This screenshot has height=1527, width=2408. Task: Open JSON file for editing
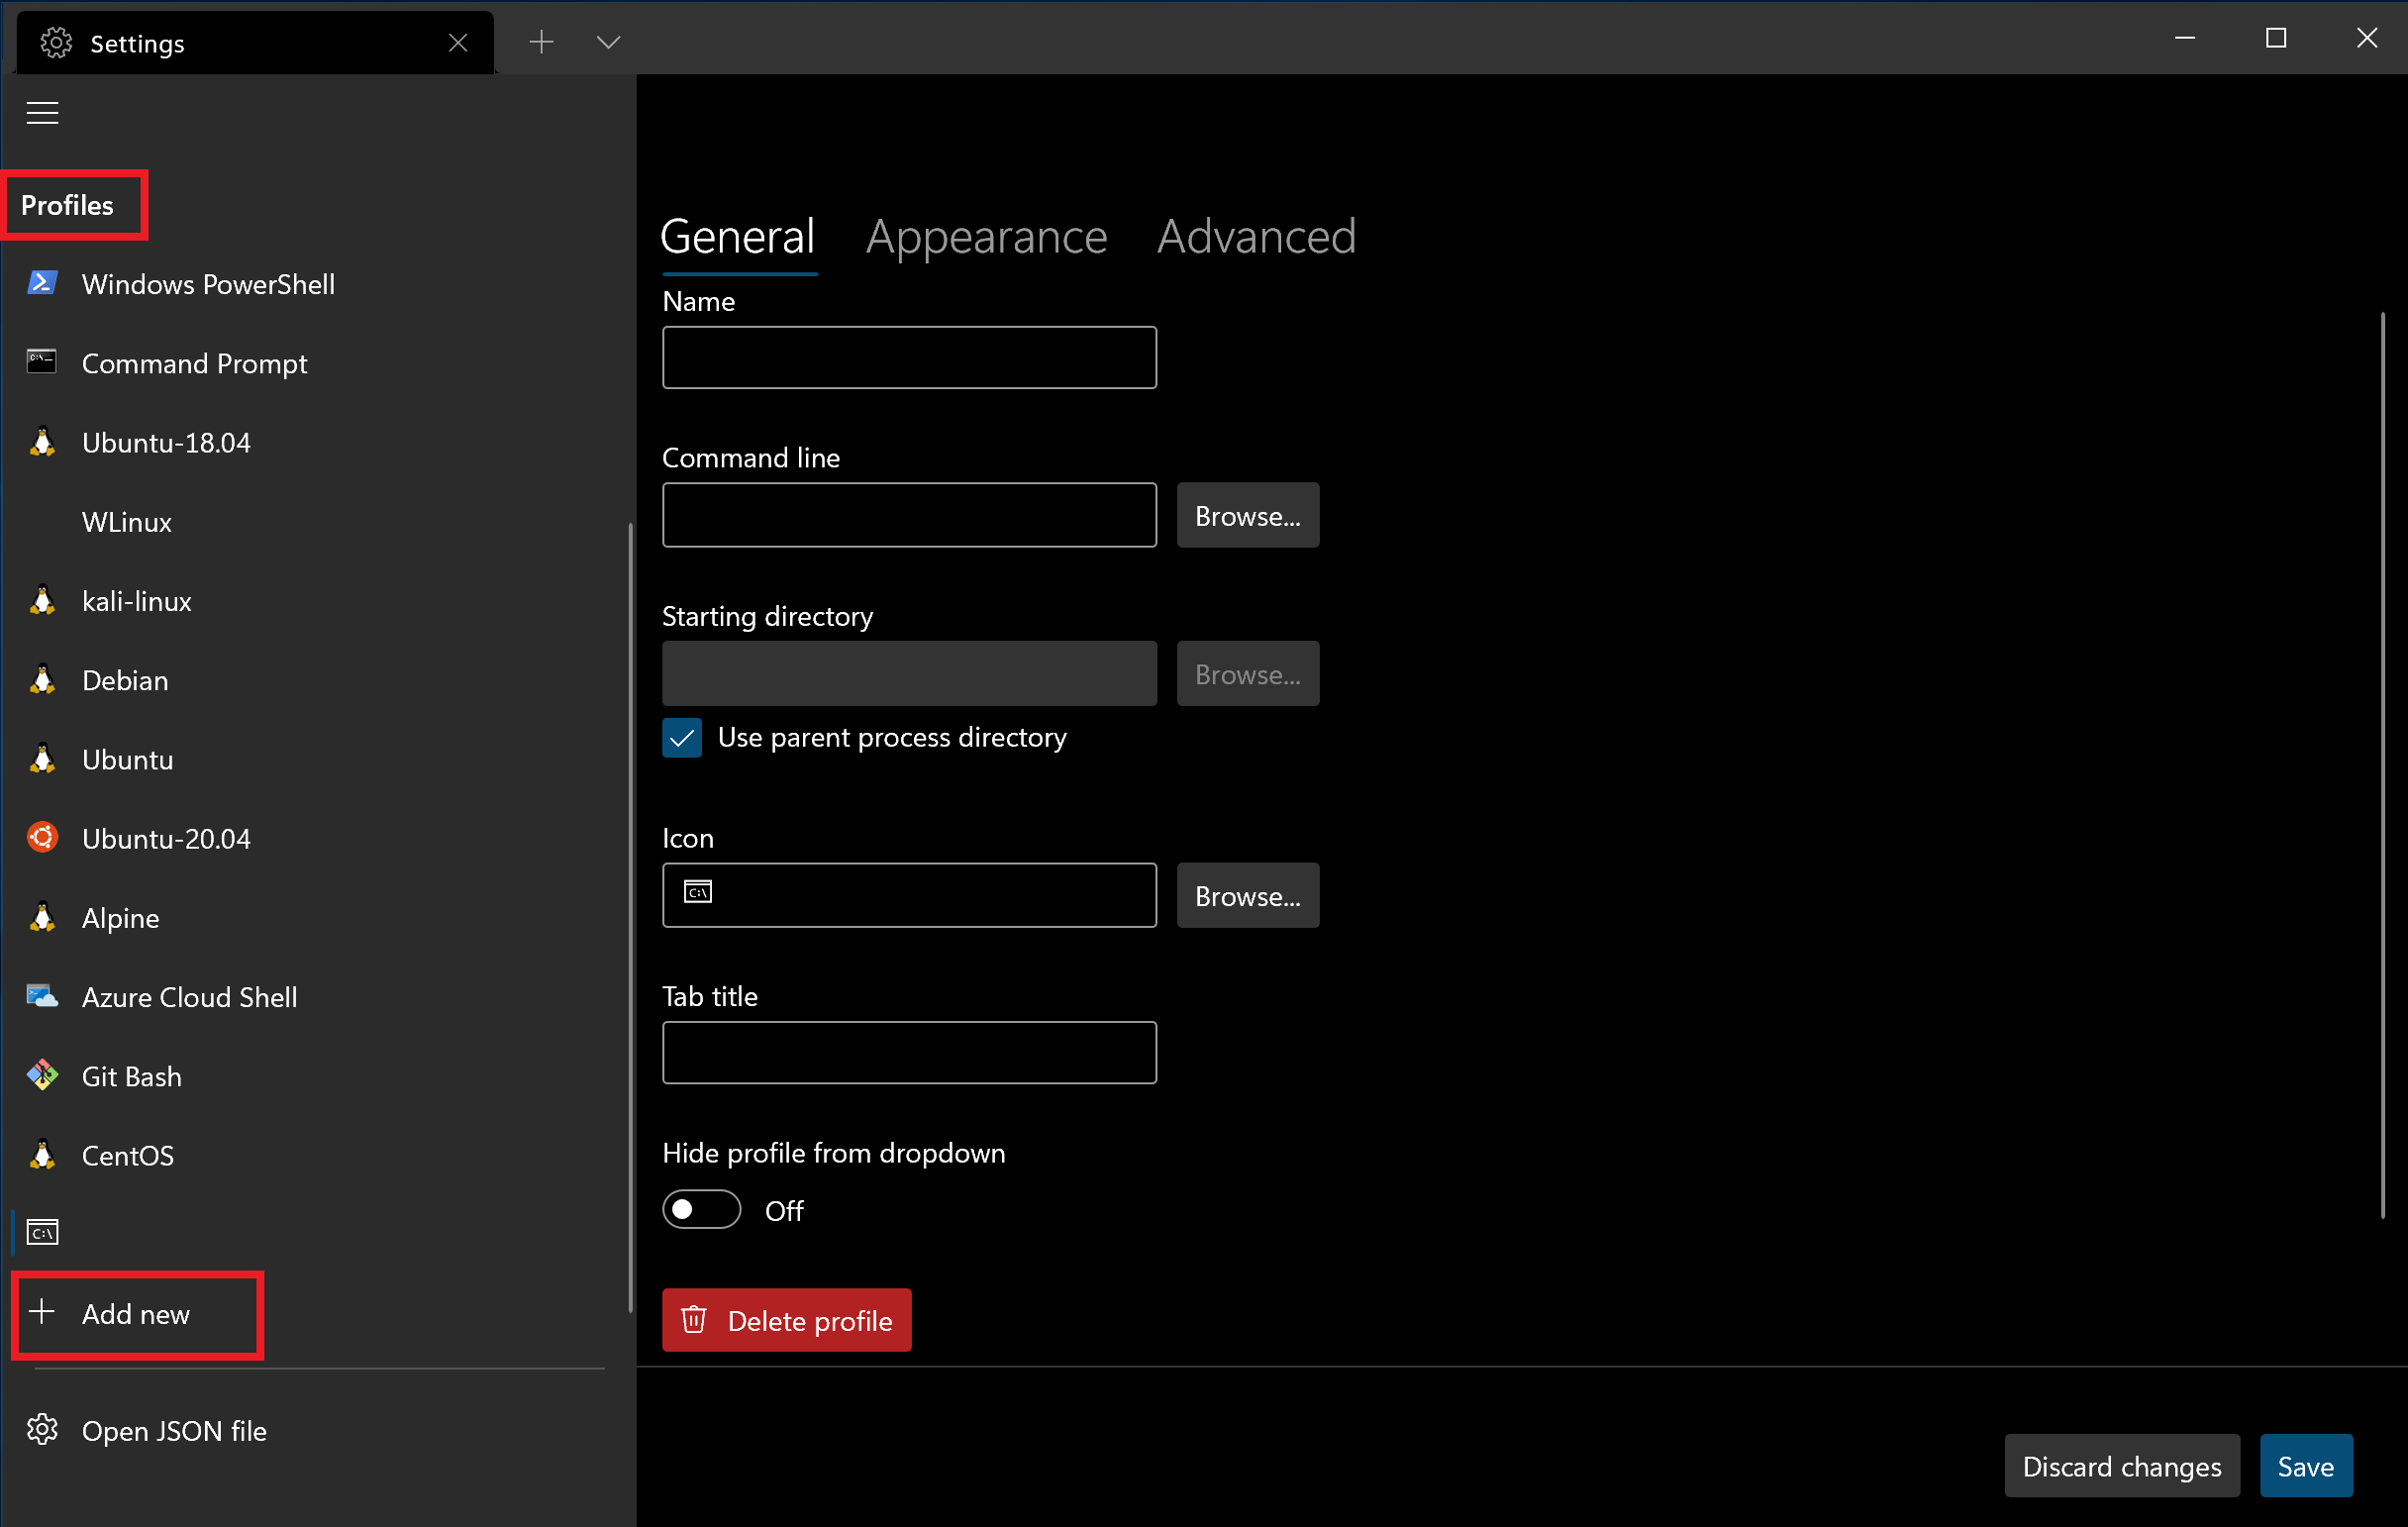(173, 1431)
